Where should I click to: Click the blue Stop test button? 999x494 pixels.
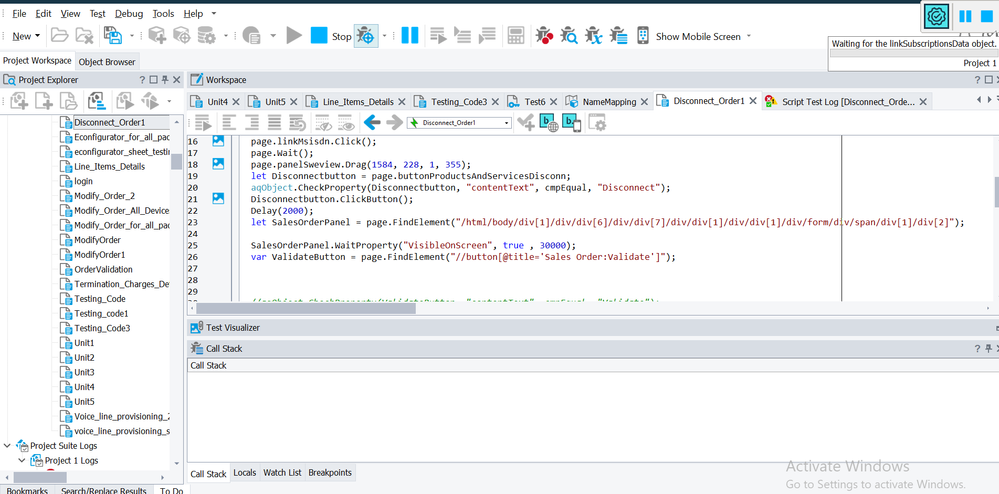[318, 36]
